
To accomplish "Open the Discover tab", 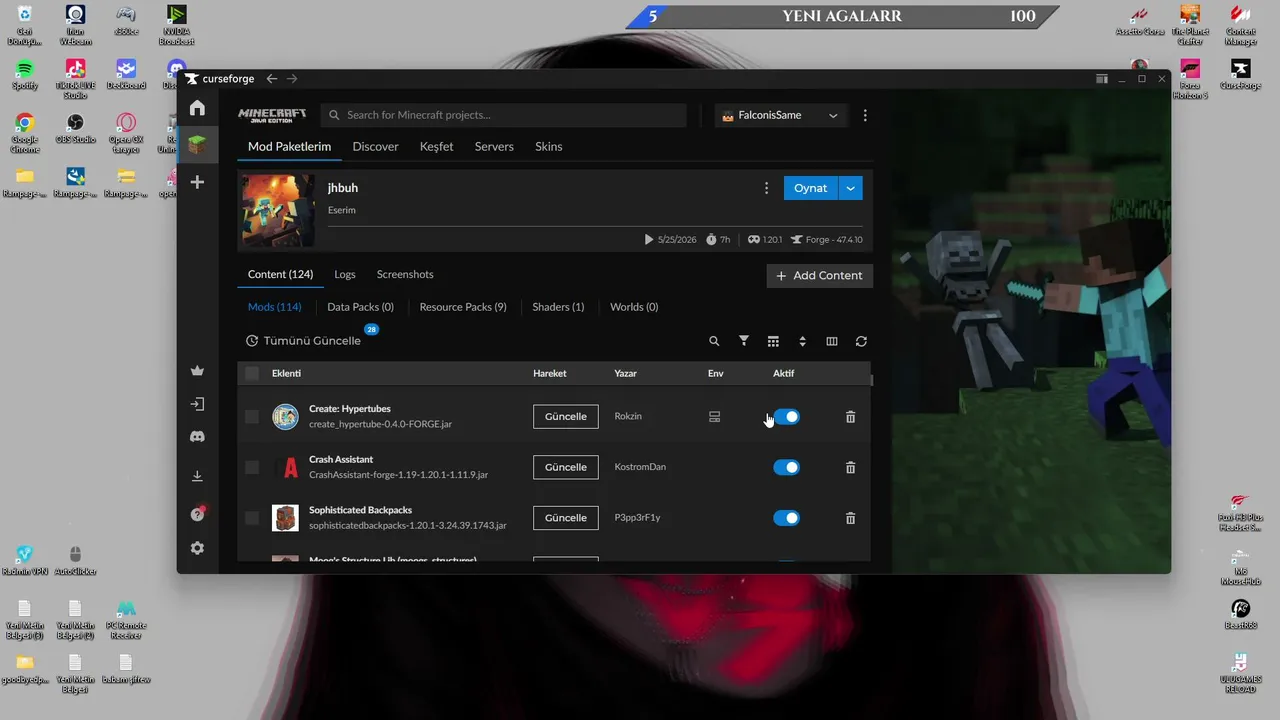I will pyautogui.click(x=376, y=146).
